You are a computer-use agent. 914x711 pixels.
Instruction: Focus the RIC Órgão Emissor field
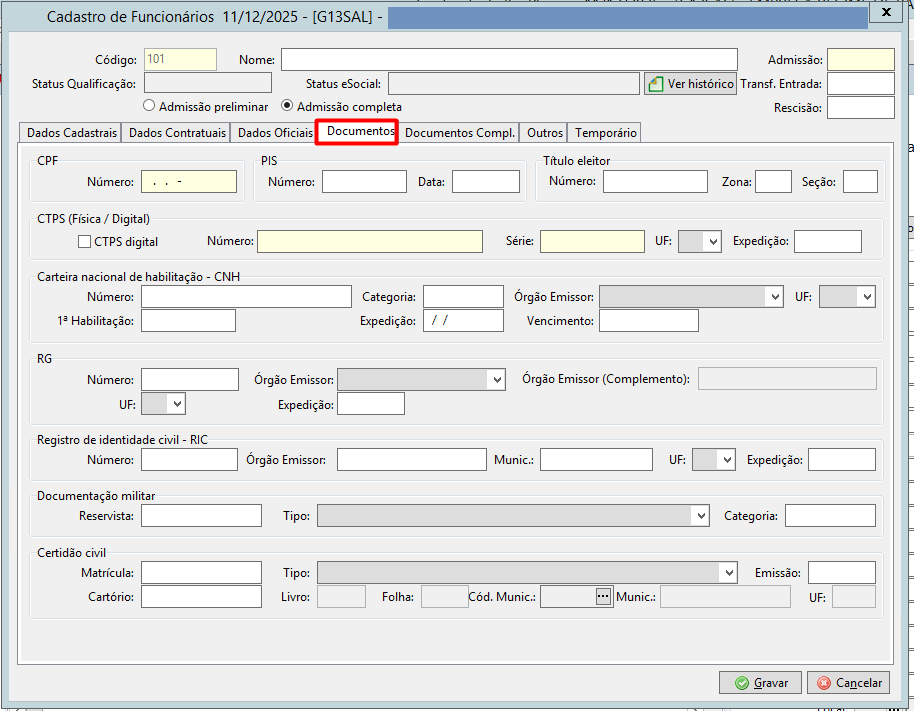click(x=412, y=459)
